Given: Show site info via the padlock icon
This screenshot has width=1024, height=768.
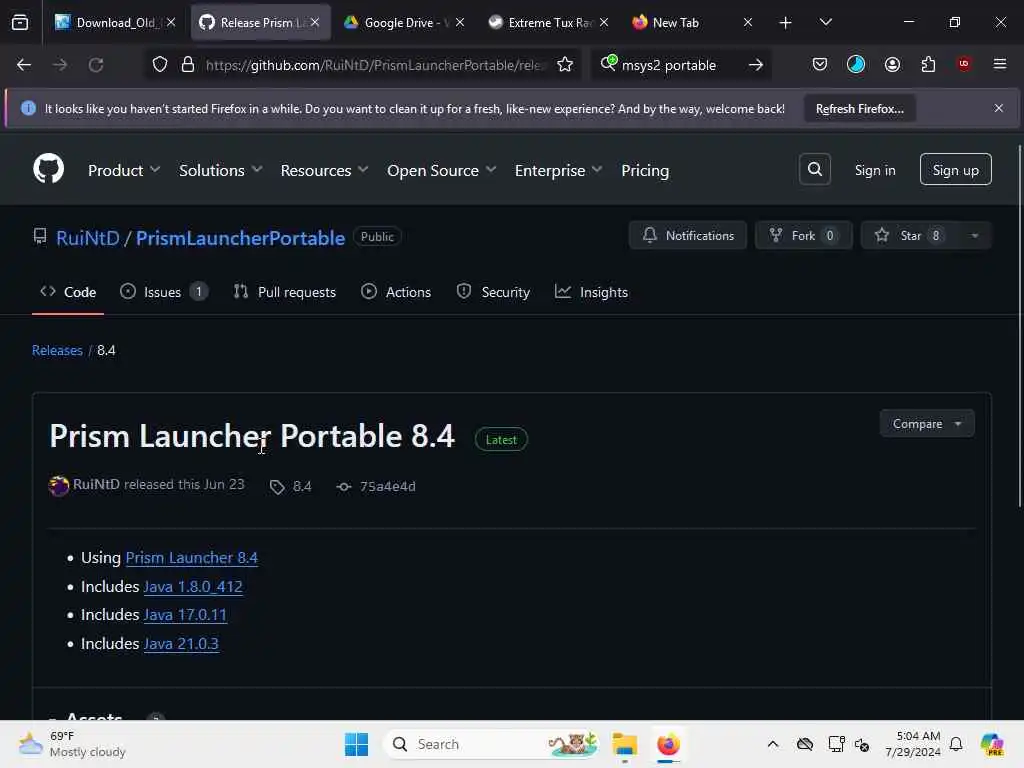Looking at the screenshot, I should point(188,65).
